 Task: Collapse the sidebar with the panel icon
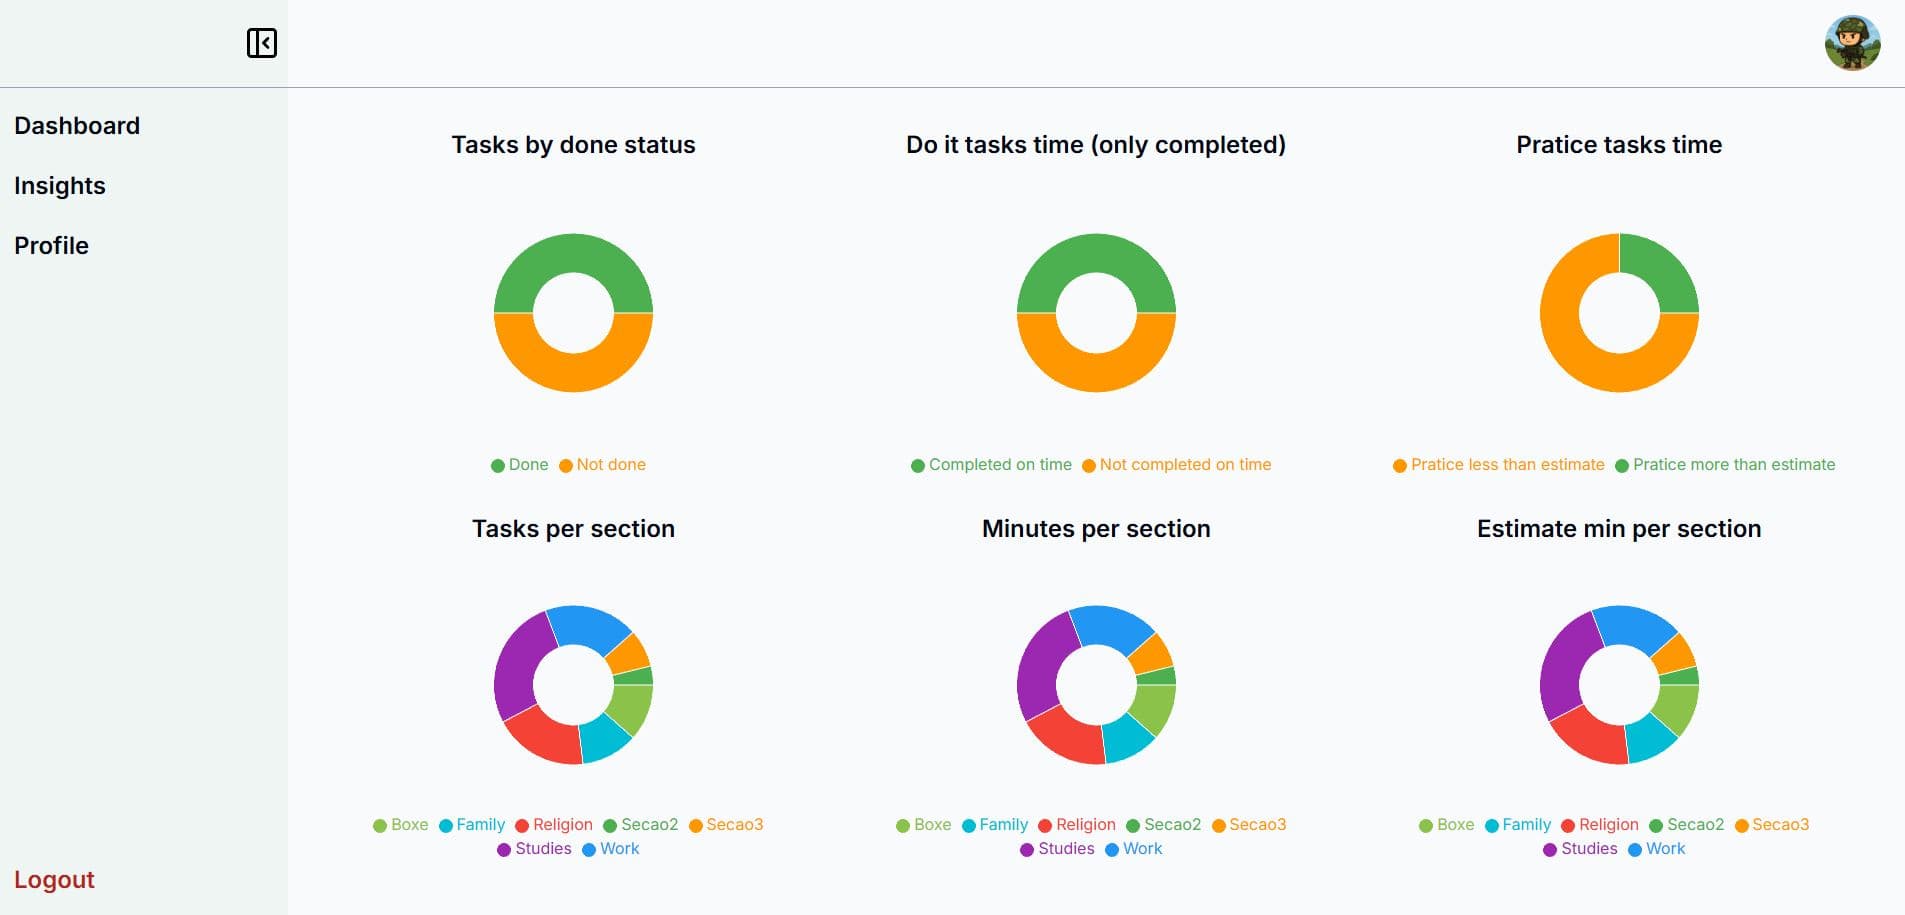tap(261, 43)
